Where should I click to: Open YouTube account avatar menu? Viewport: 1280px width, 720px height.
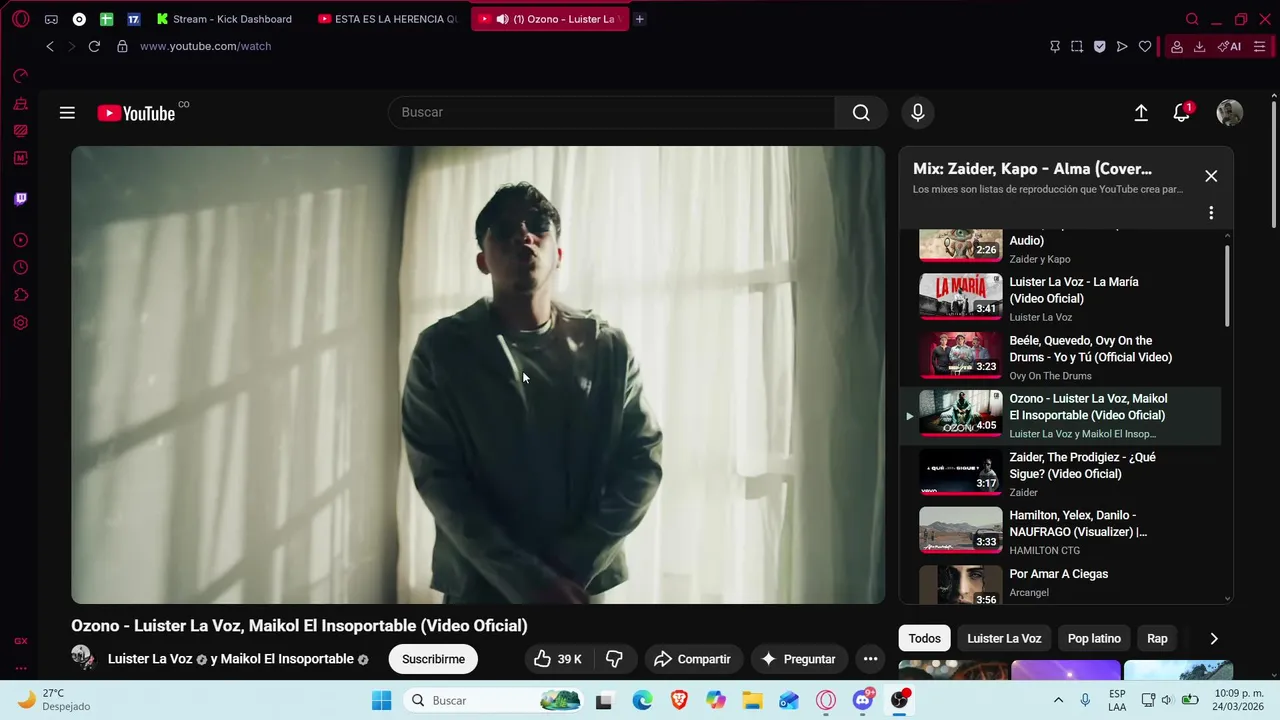(1229, 113)
